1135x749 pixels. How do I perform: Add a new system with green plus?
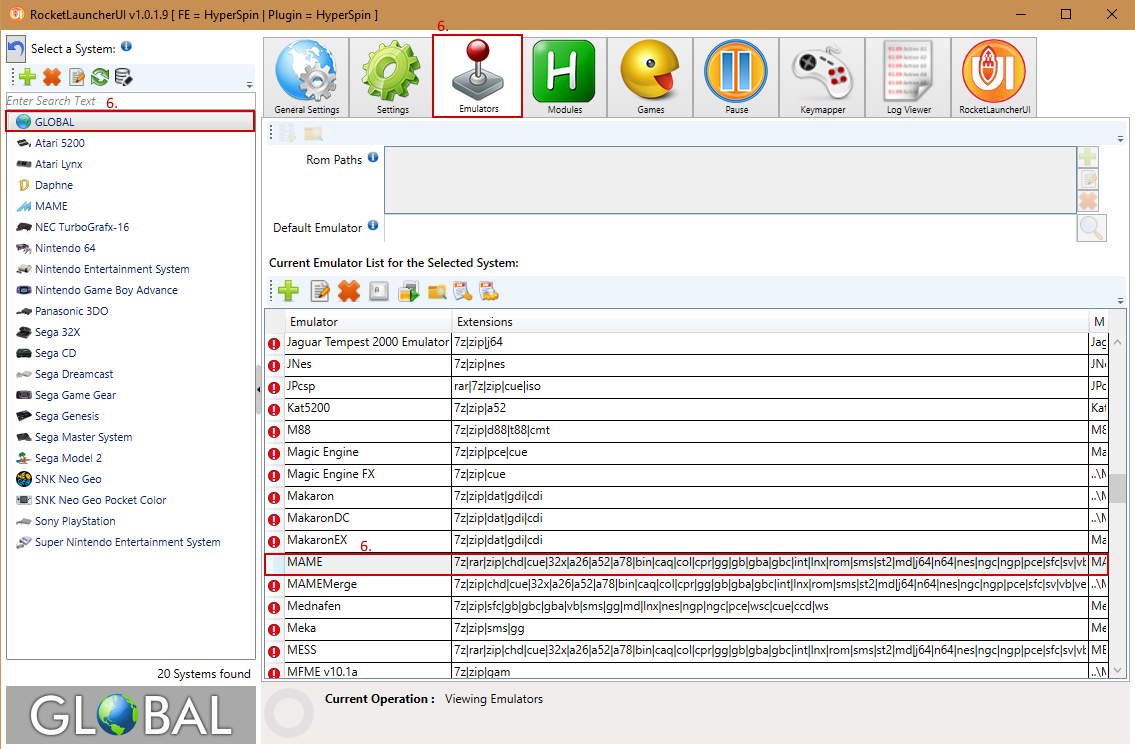[28, 77]
